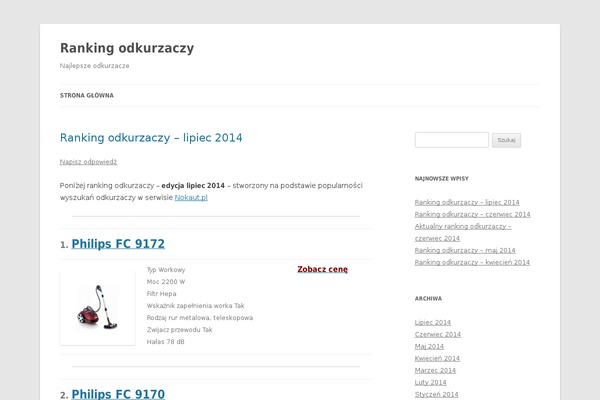Open post title Ranking odkurzaczy – lipiec 2014
600x400 pixels.
pos(151,138)
